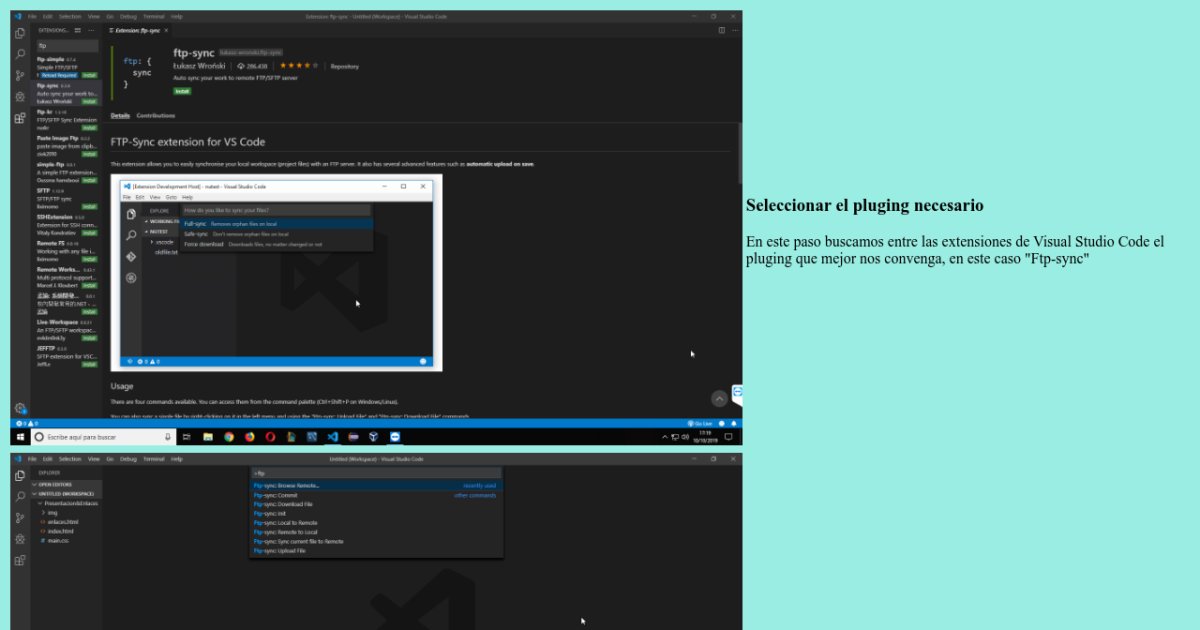Image resolution: width=1200 pixels, height=630 pixels.
Task: Select Ftp-sync: Upload File command
Action: [280, 551]
